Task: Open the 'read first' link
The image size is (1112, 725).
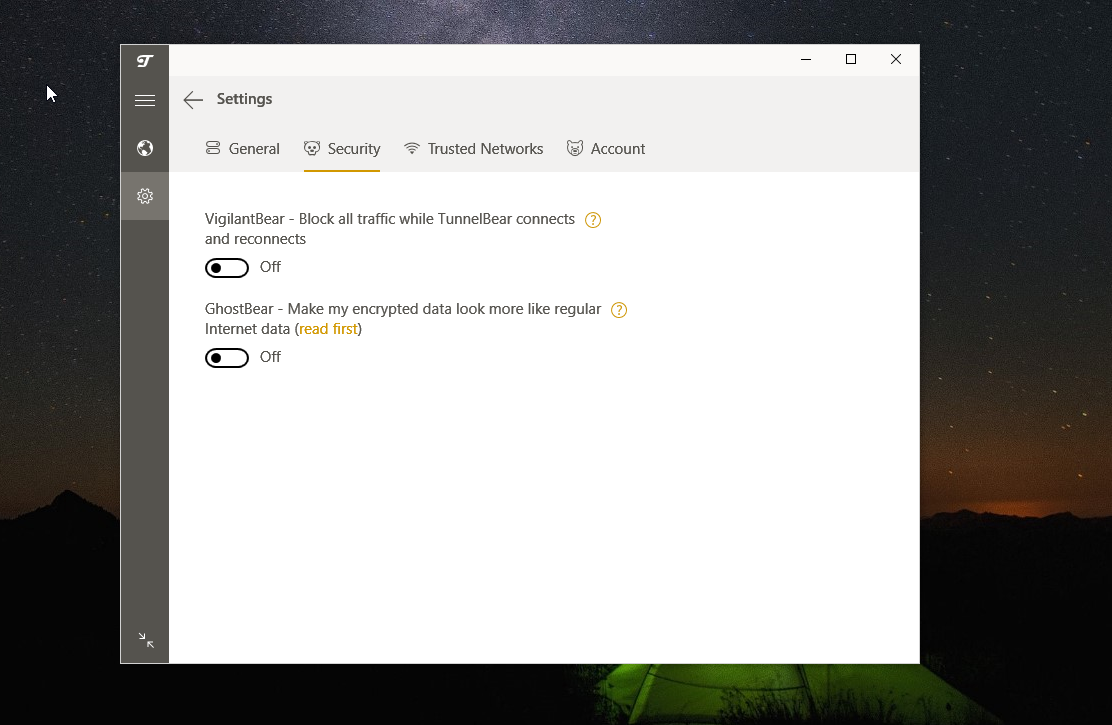Action: [328, 329]
